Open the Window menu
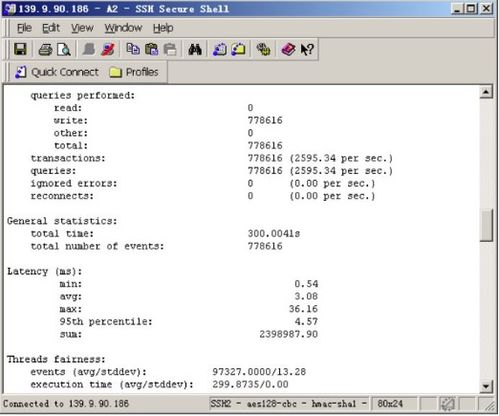The image size is (499, 416). click(x=123, y=28)
